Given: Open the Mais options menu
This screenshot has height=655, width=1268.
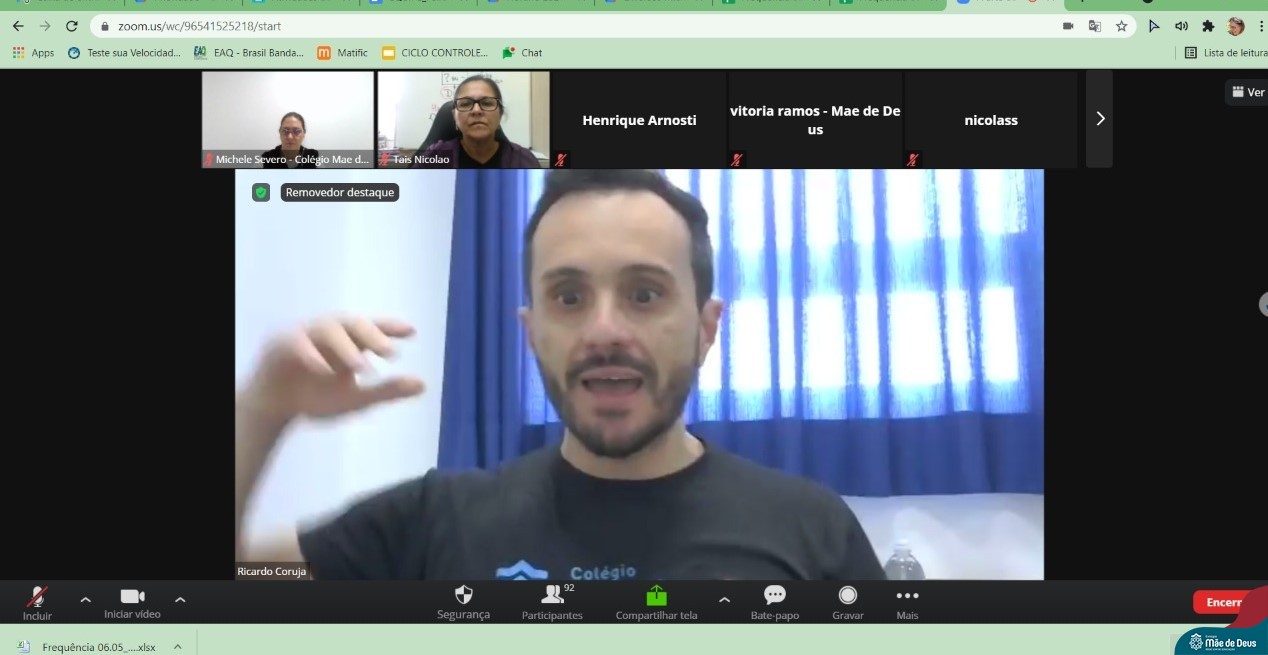Looking at the screenshot, I should [x=907, y=601].
